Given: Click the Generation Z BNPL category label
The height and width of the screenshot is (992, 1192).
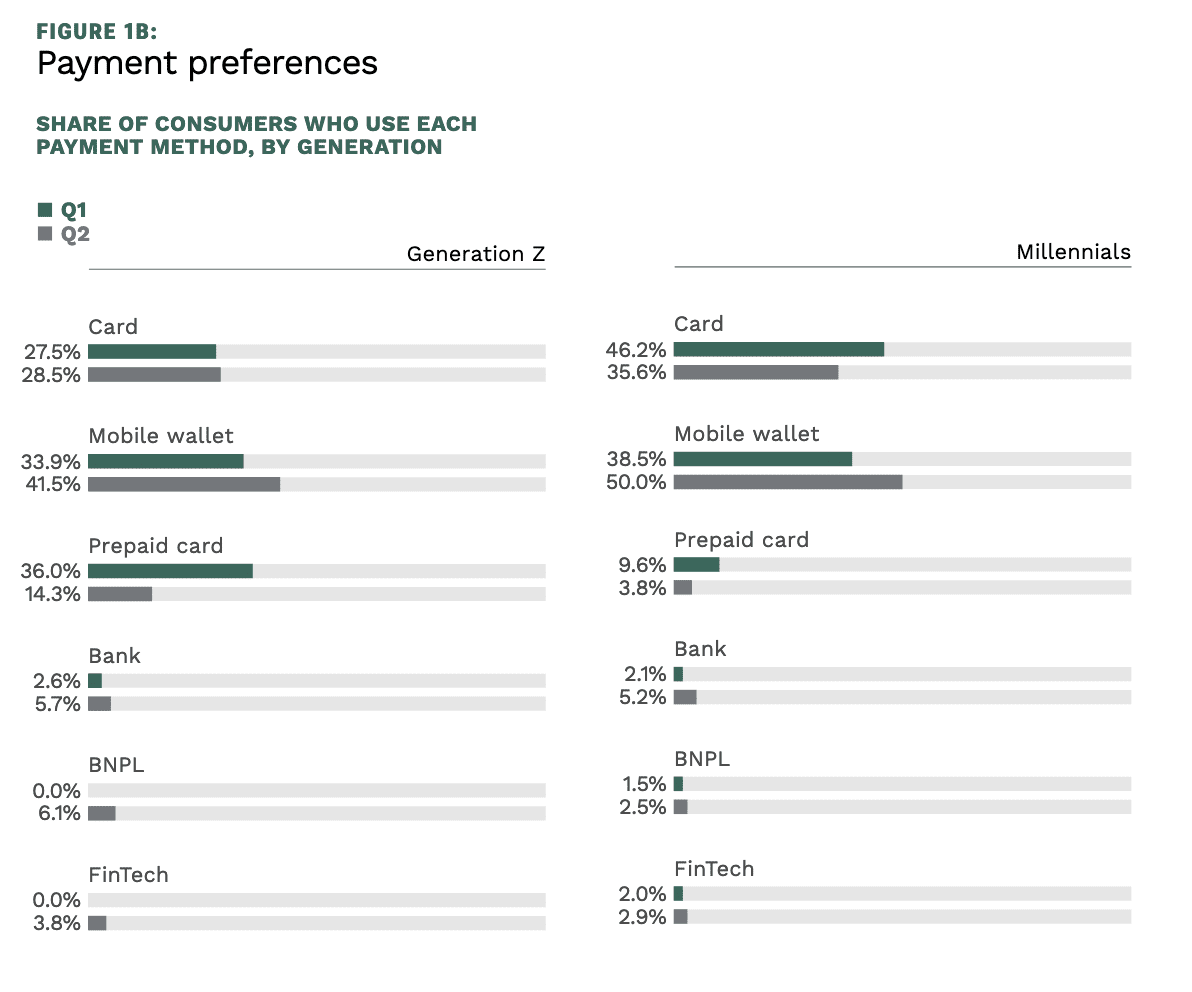Looking at the screenshot, I should point(116,765).
